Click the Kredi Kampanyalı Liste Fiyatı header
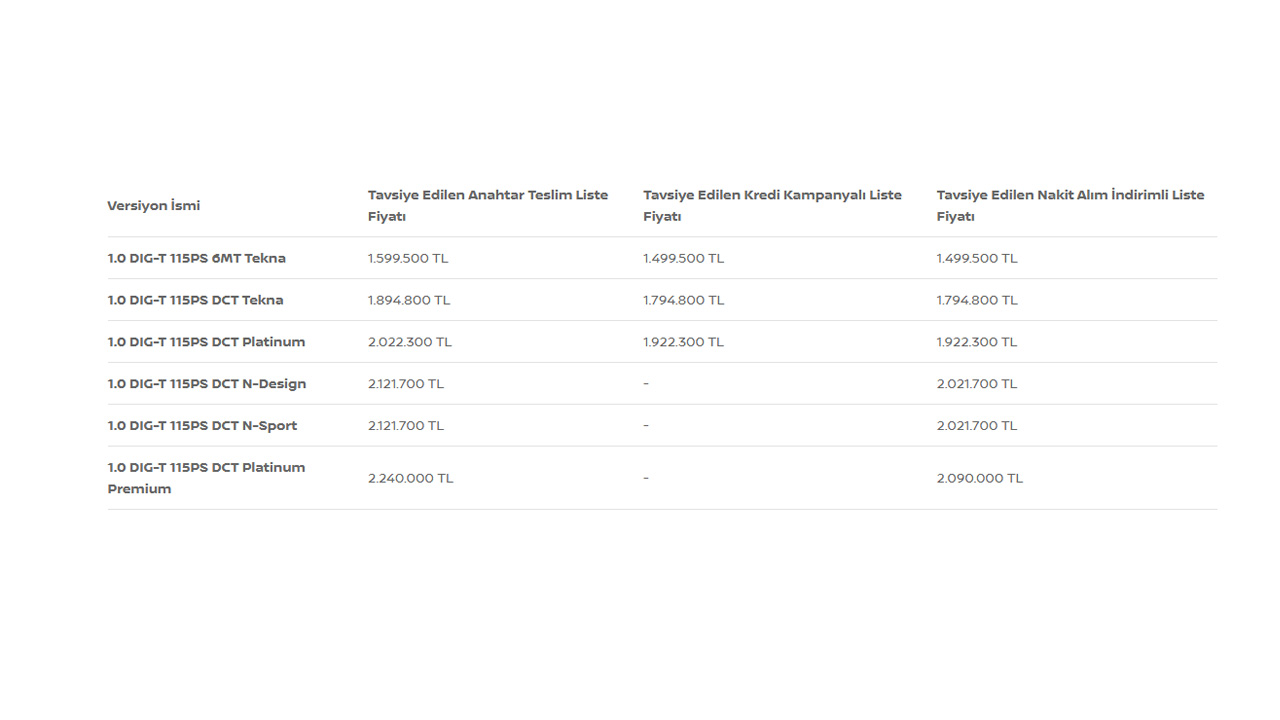The height and width of the screenshot is (720, 1280). 773,206
